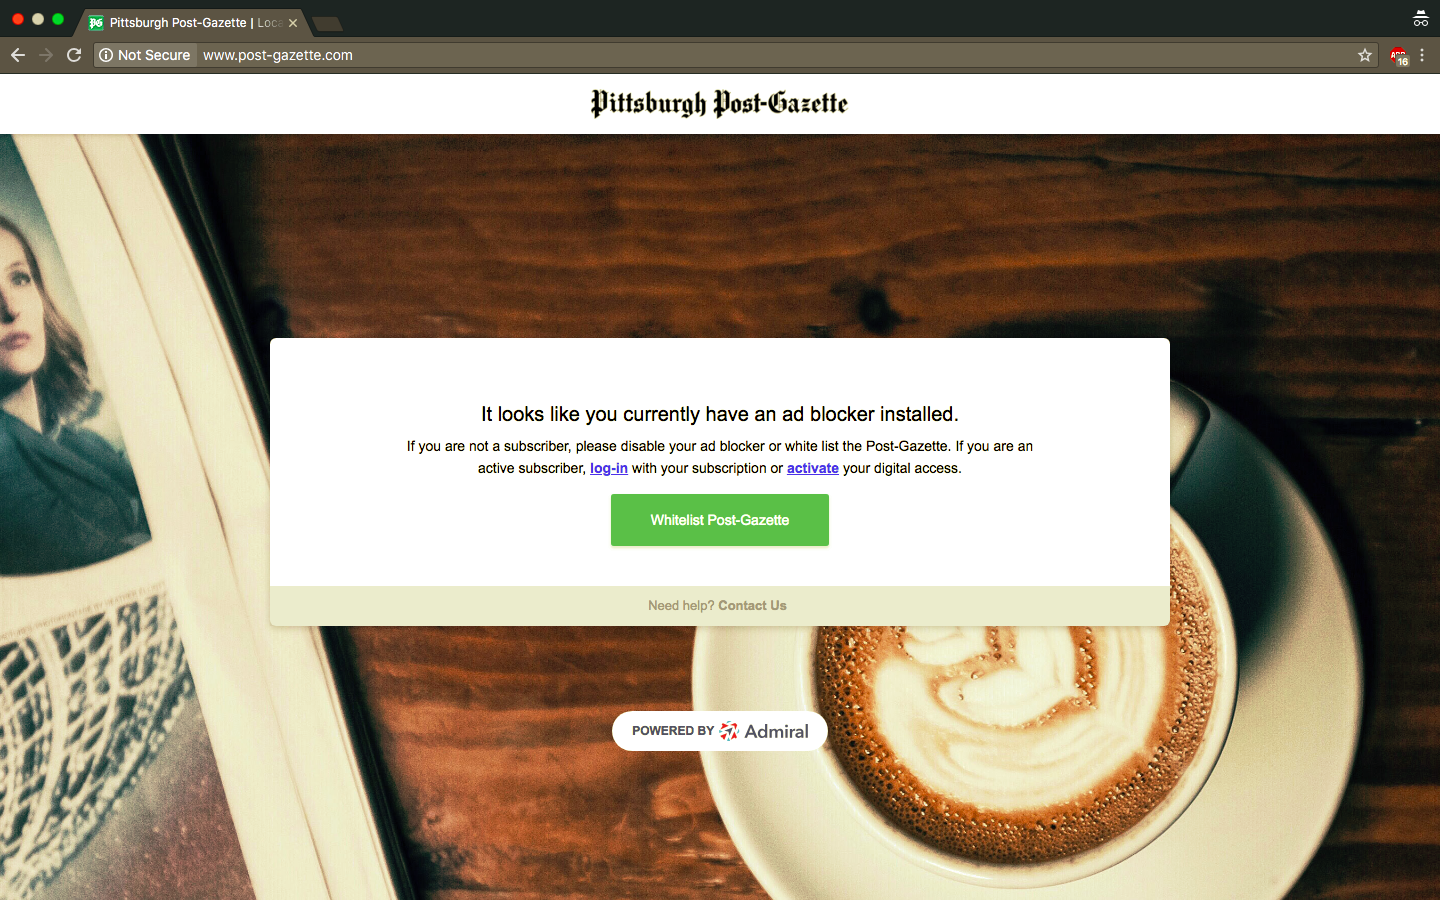
Task: Close the browser window with red button
Action: (x=18, y=19)
